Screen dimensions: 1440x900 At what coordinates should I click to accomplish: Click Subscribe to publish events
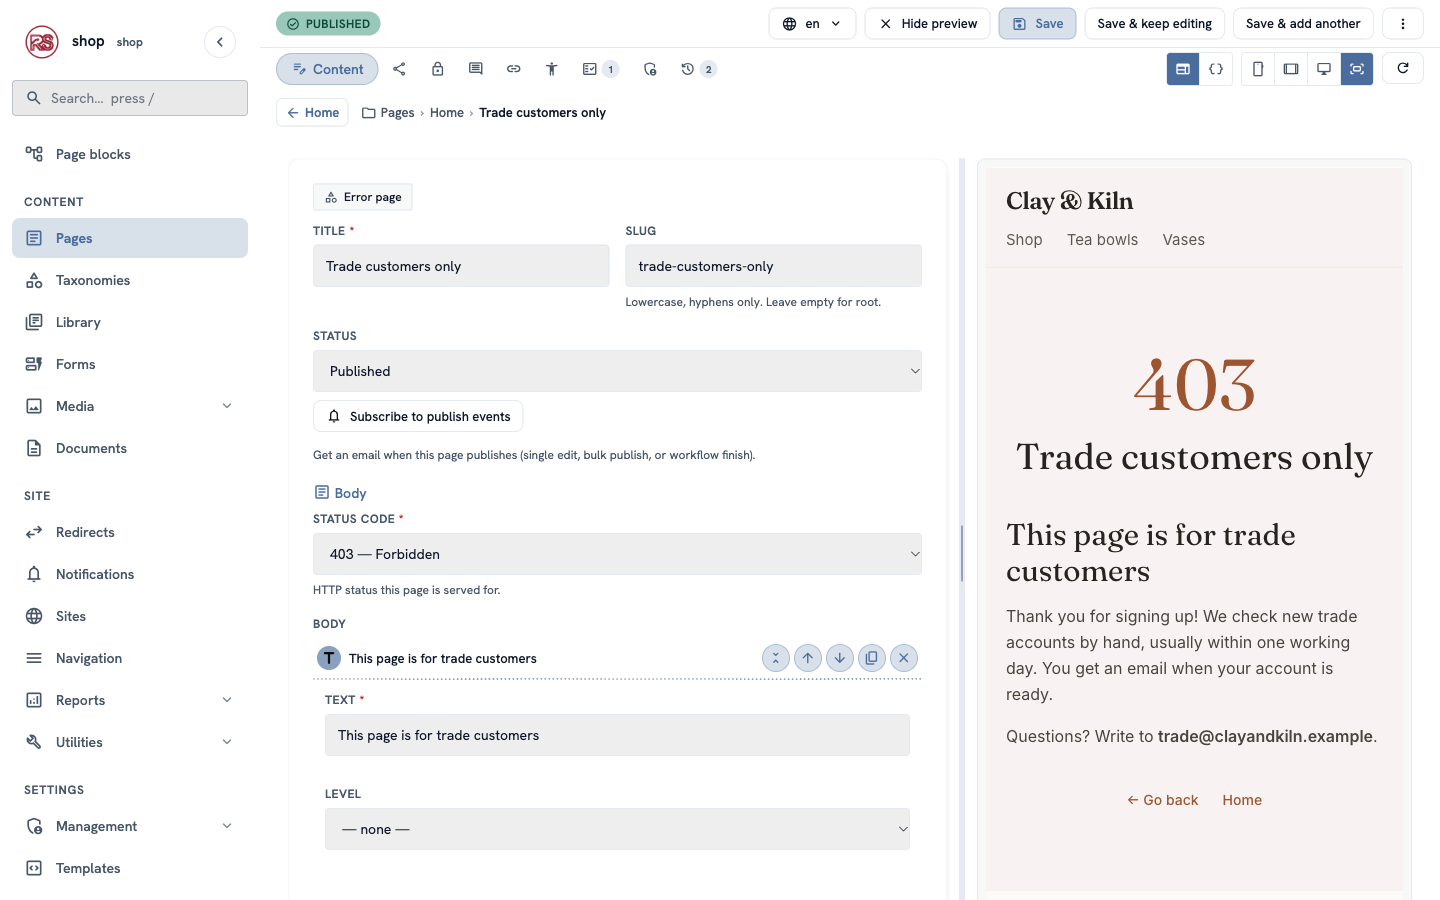(418, 416)
